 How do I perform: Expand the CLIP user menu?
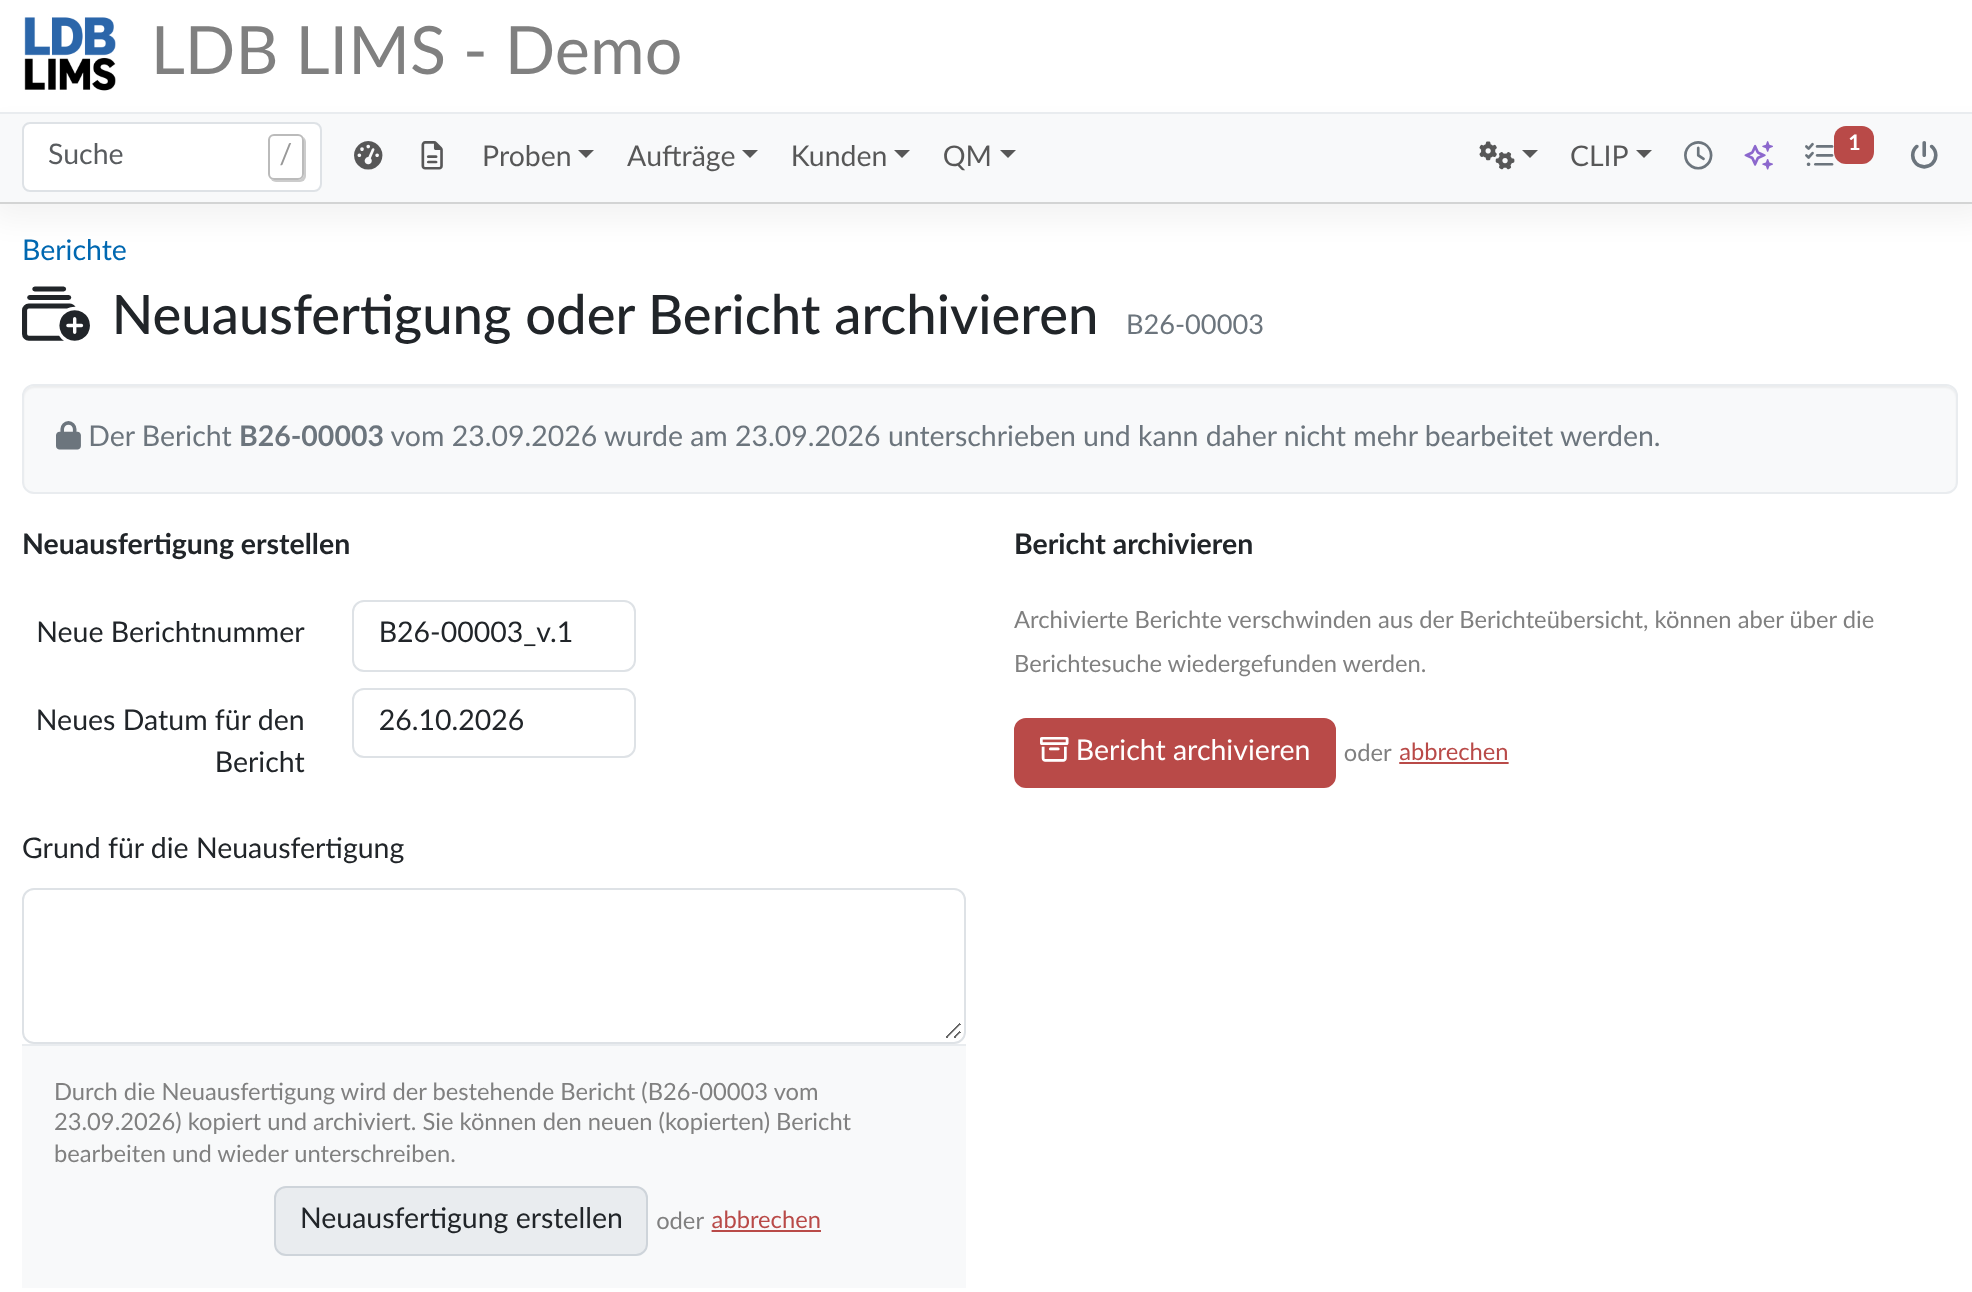(1610, 156)
